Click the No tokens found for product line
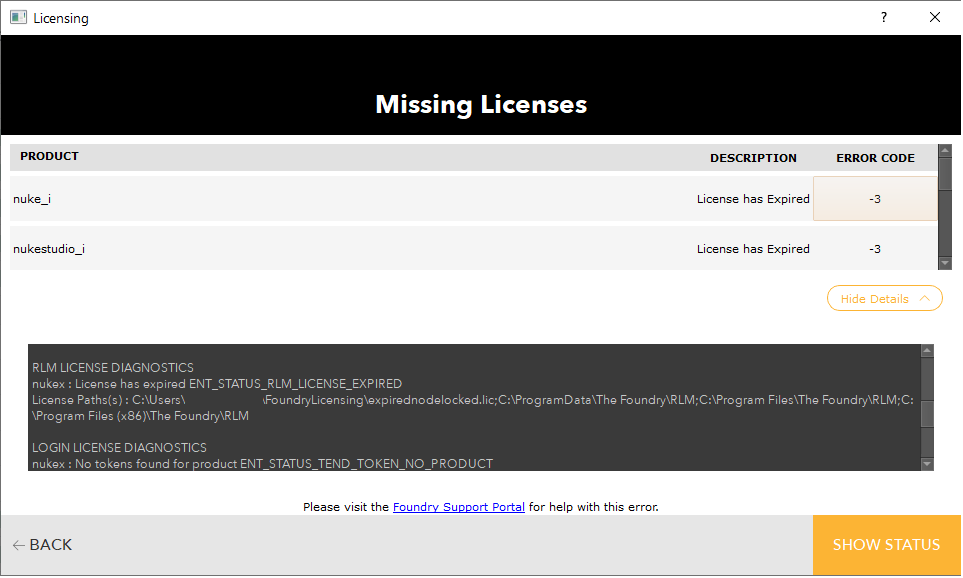Viewport: 963px width, 578px height. point(262,464)
